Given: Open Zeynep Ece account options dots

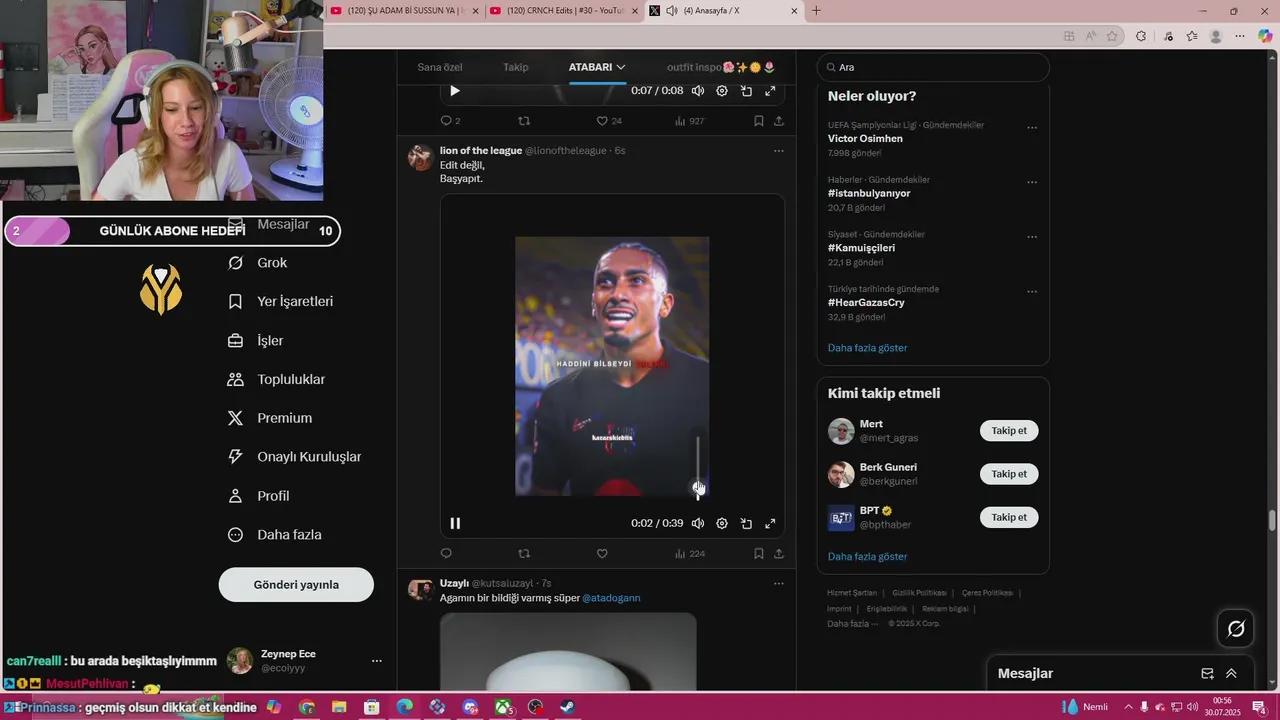Looking at the screenshot, I should click(376, 661).
